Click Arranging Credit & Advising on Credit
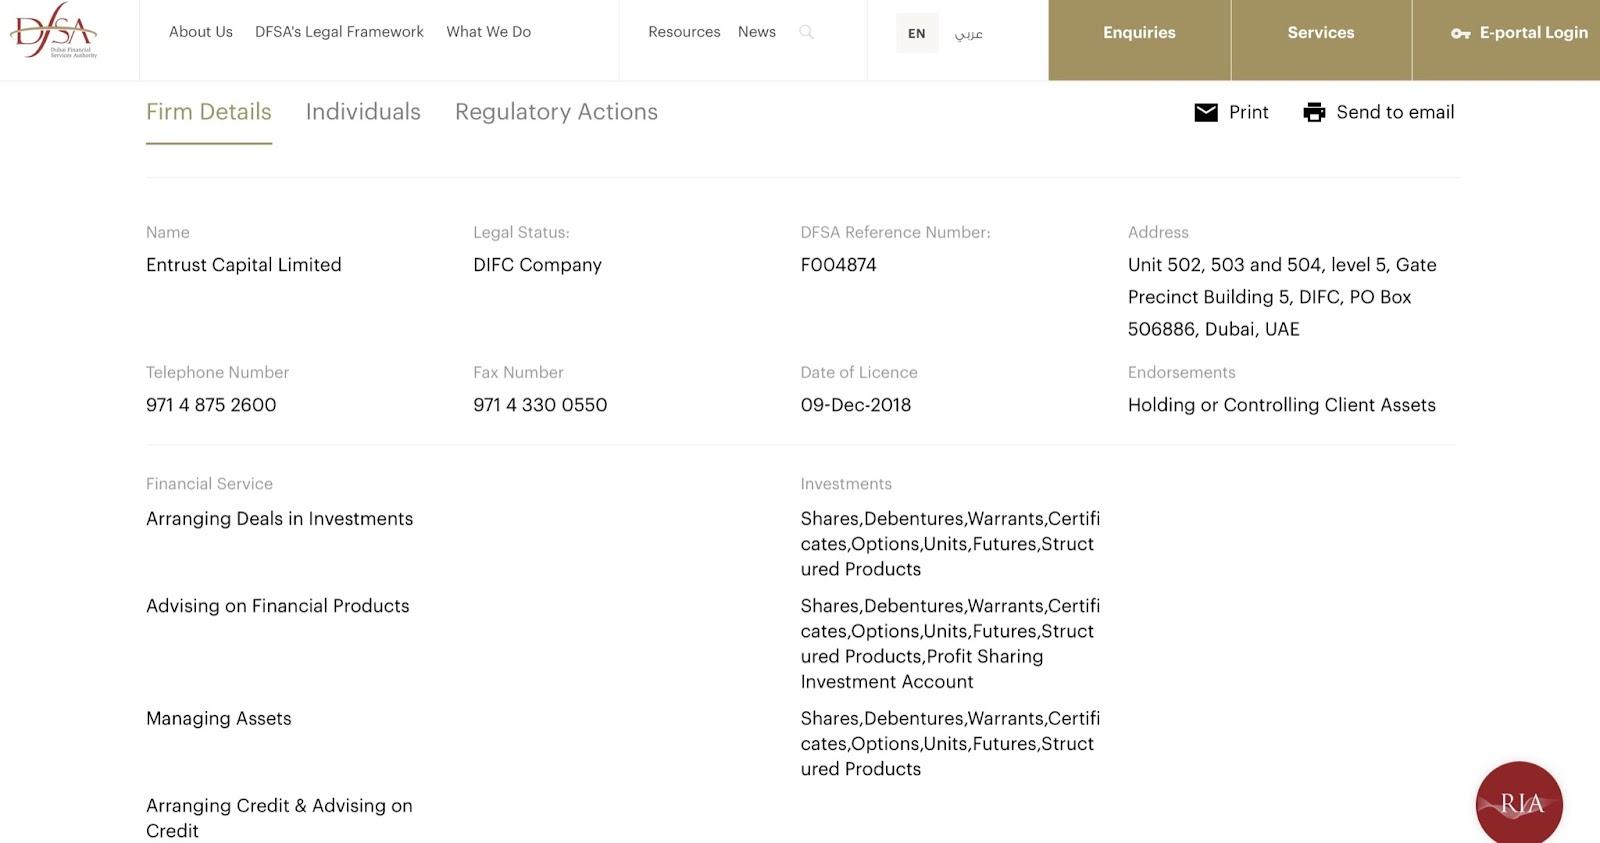This screenshot has height=843, width=1600. tap(279, 818)
